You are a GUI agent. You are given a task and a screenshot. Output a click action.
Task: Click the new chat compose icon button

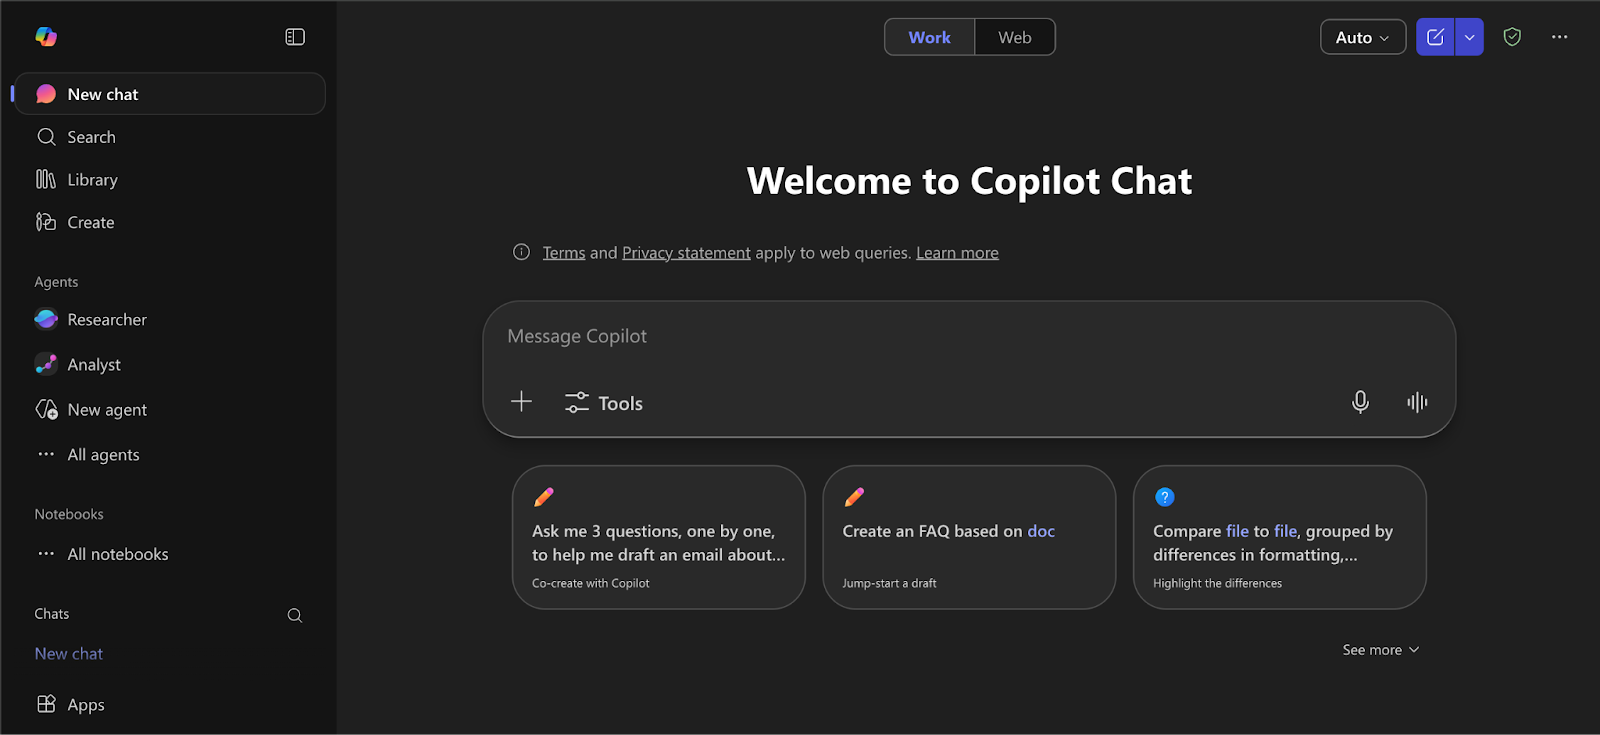(1435, 37)
